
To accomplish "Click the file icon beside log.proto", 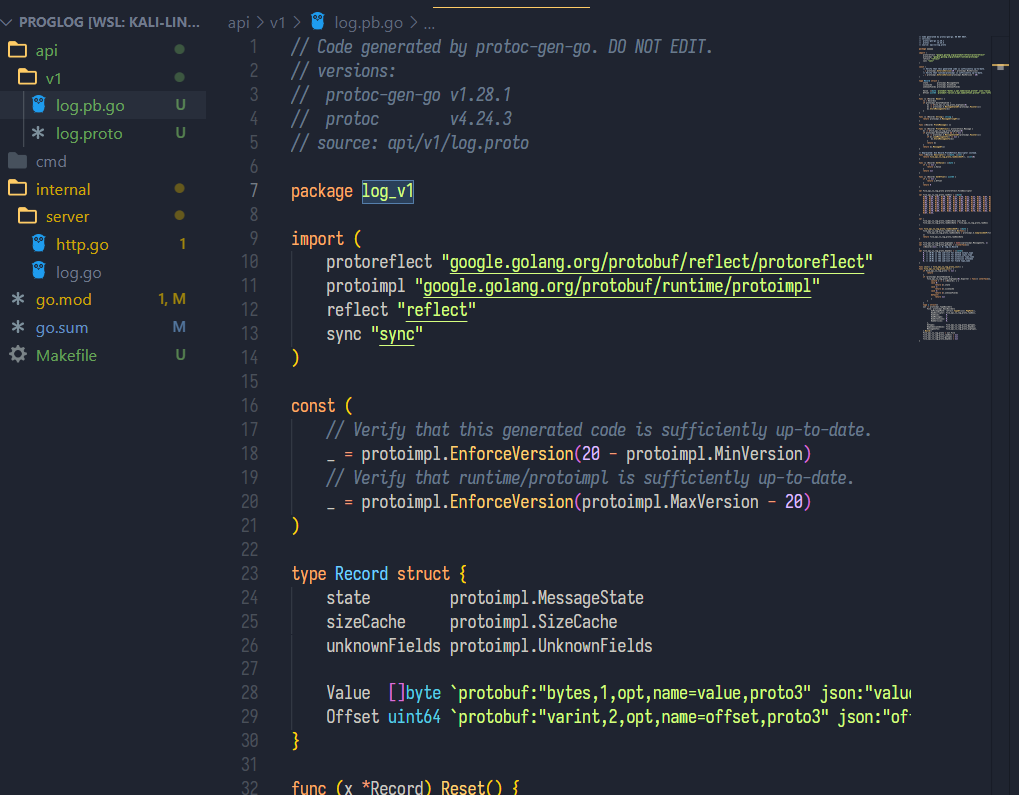I will [x=37, y=132].
